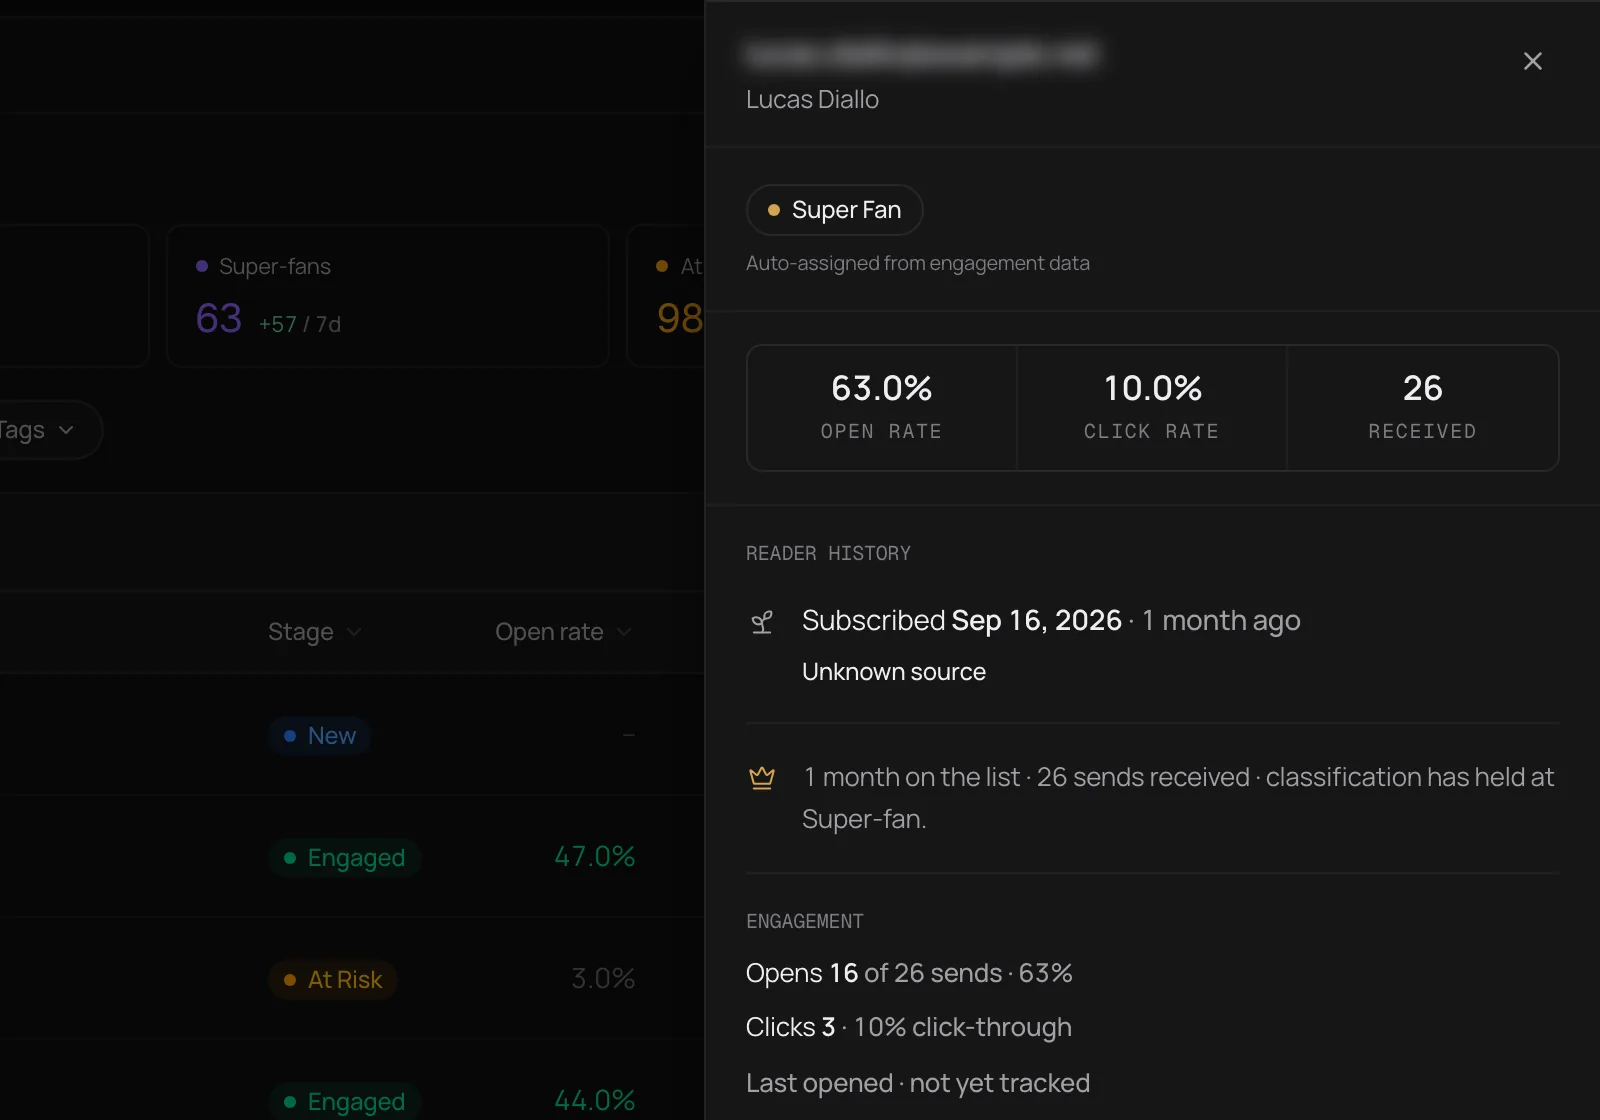Viewport: 1600px width, 1120px height.
Task: Click the Super Fan stage badge
Action: 834,210
